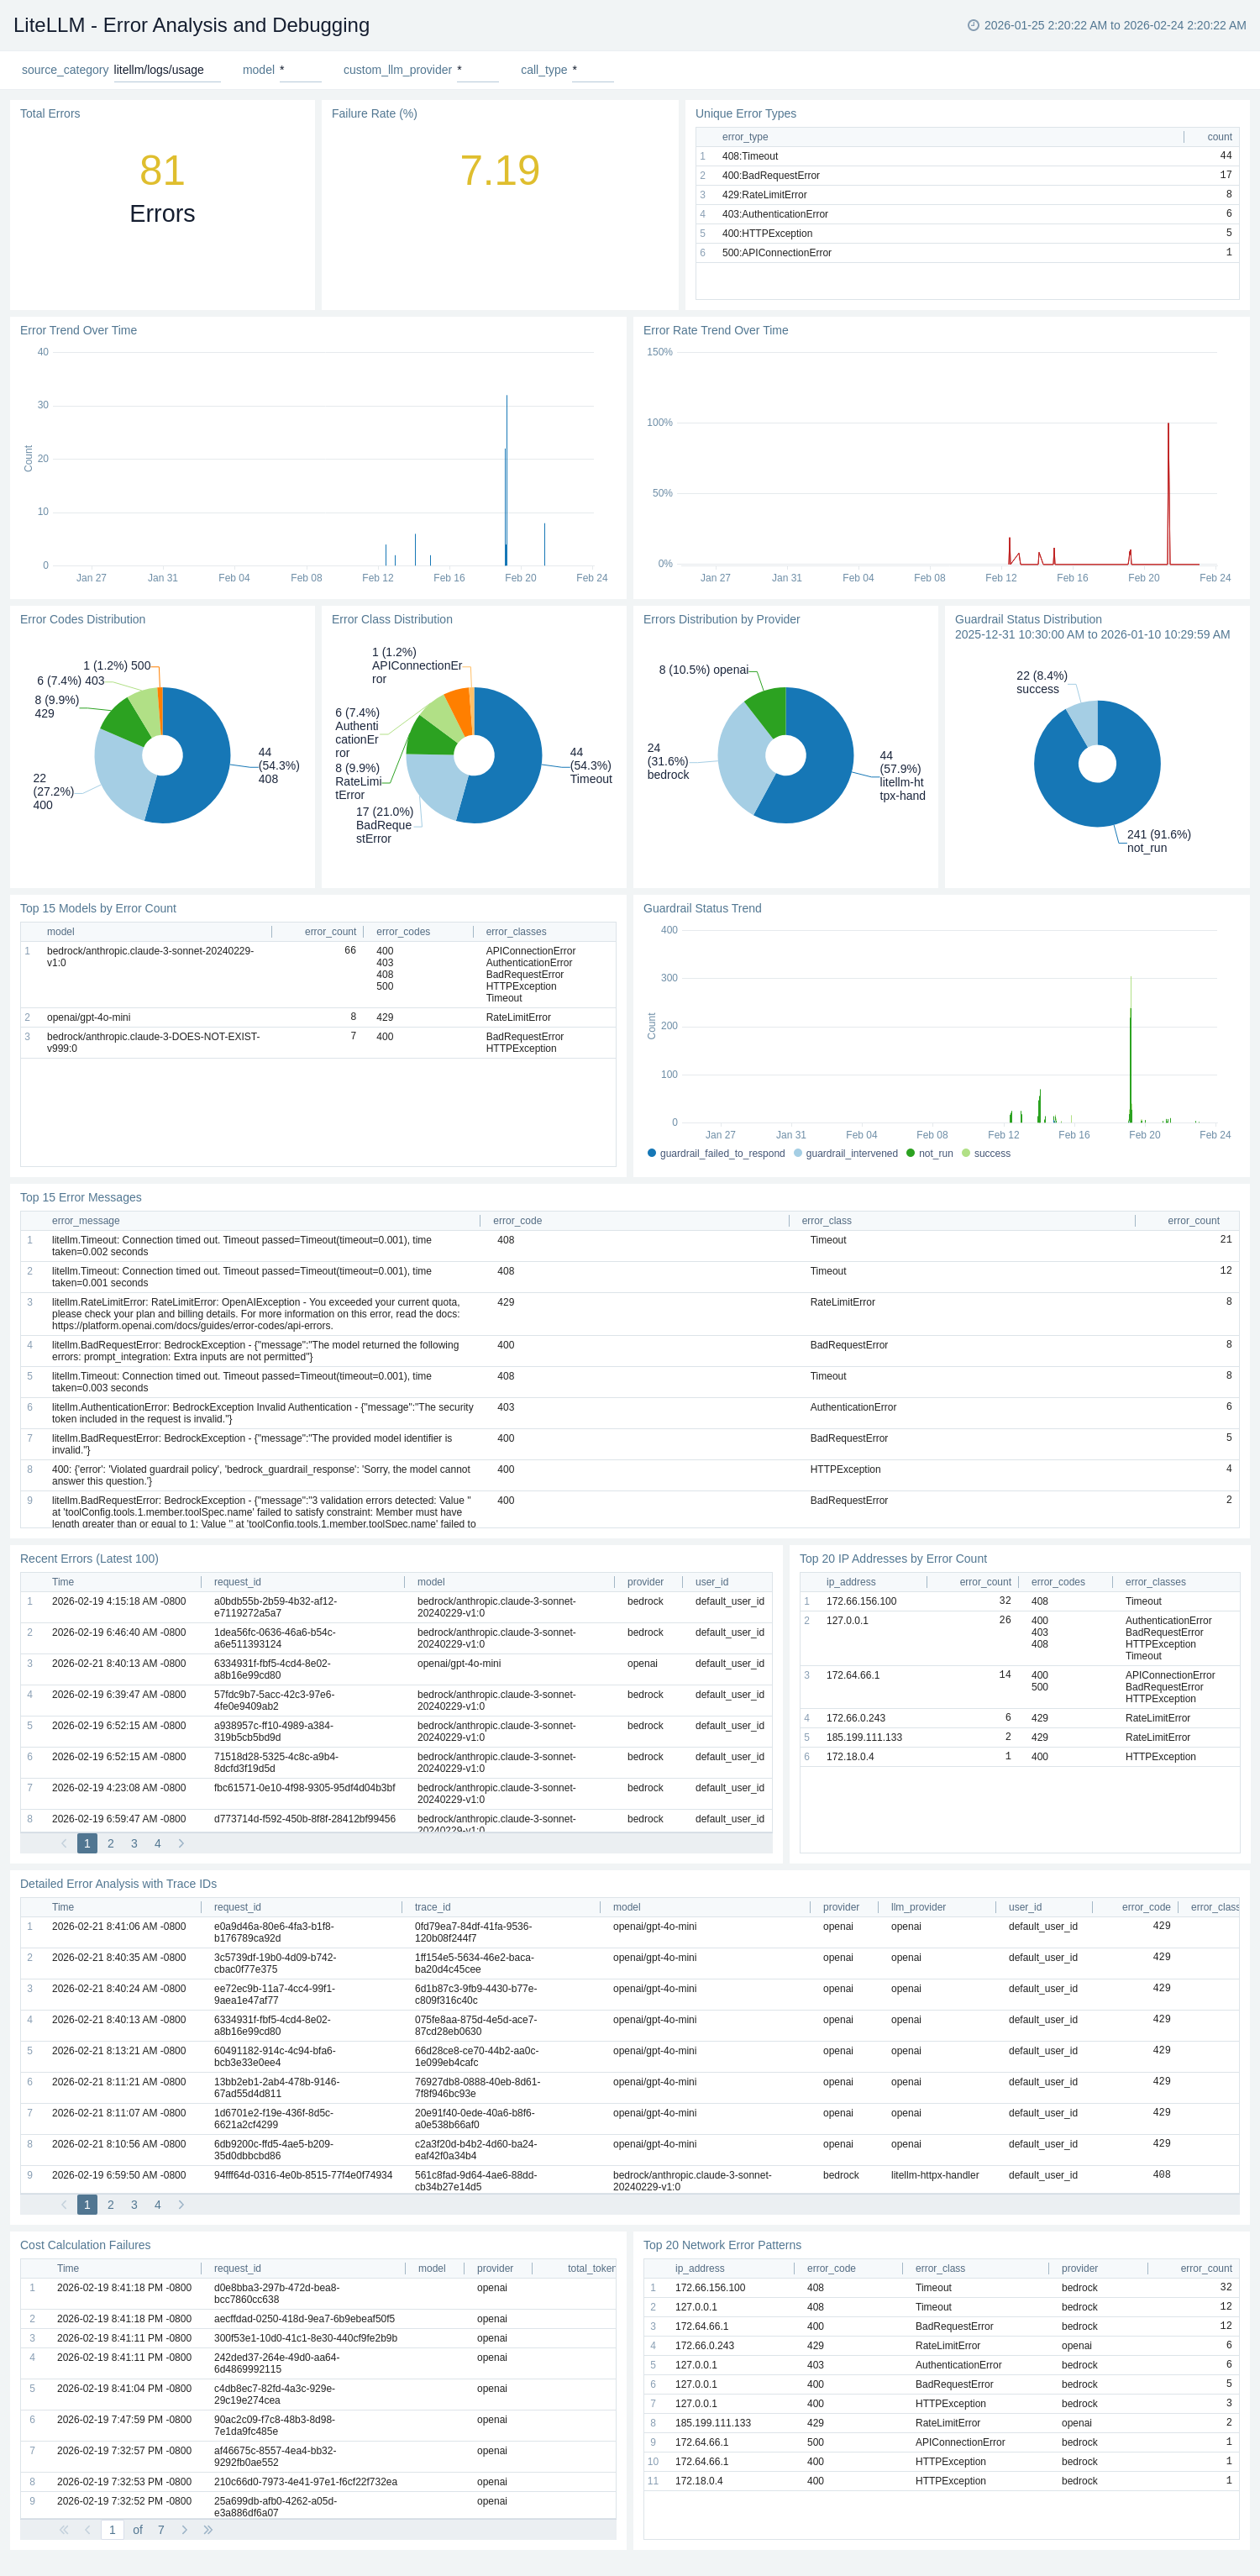The height and width of the screenshot is (2576, 1260).
Task: Go to next page in Recent Errors pagination
Action: pos(181,1843)
